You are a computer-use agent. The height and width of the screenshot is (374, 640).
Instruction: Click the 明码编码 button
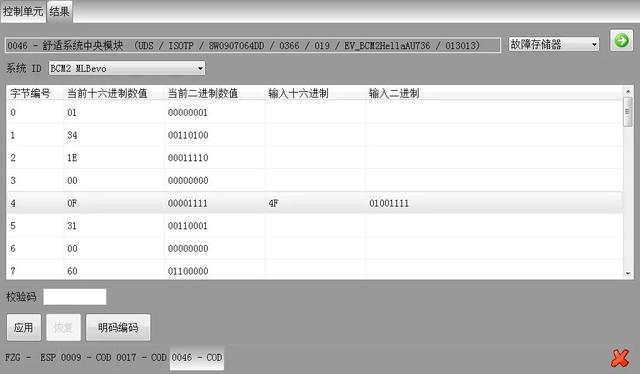(x=118, y=327)
